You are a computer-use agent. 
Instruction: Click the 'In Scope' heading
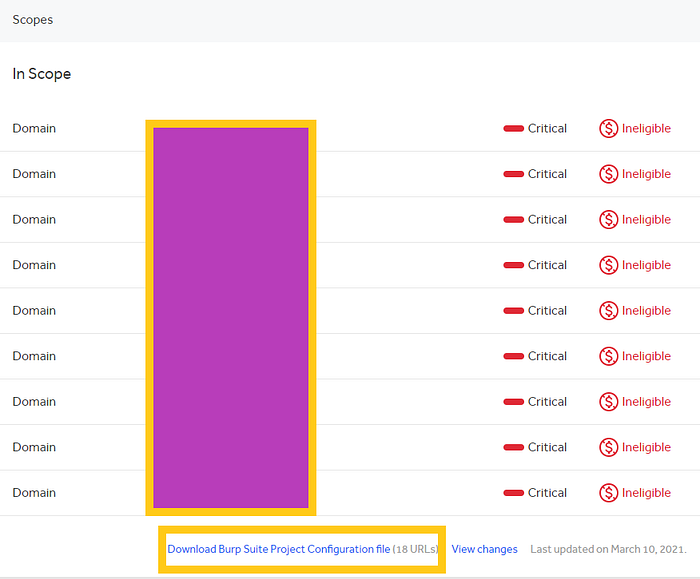point(42,74)
